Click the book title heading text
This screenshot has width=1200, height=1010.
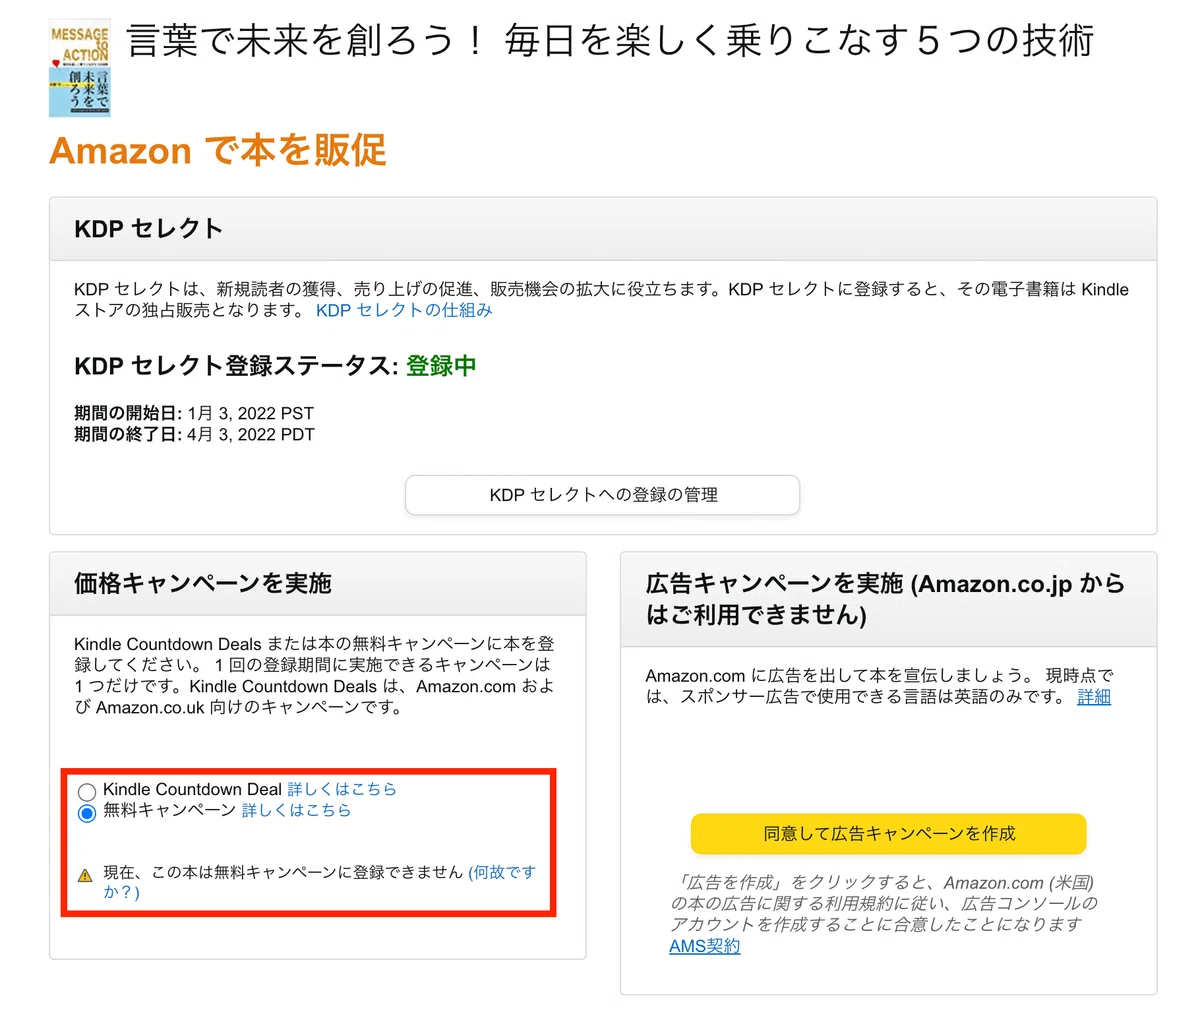[x=610, y=42]
